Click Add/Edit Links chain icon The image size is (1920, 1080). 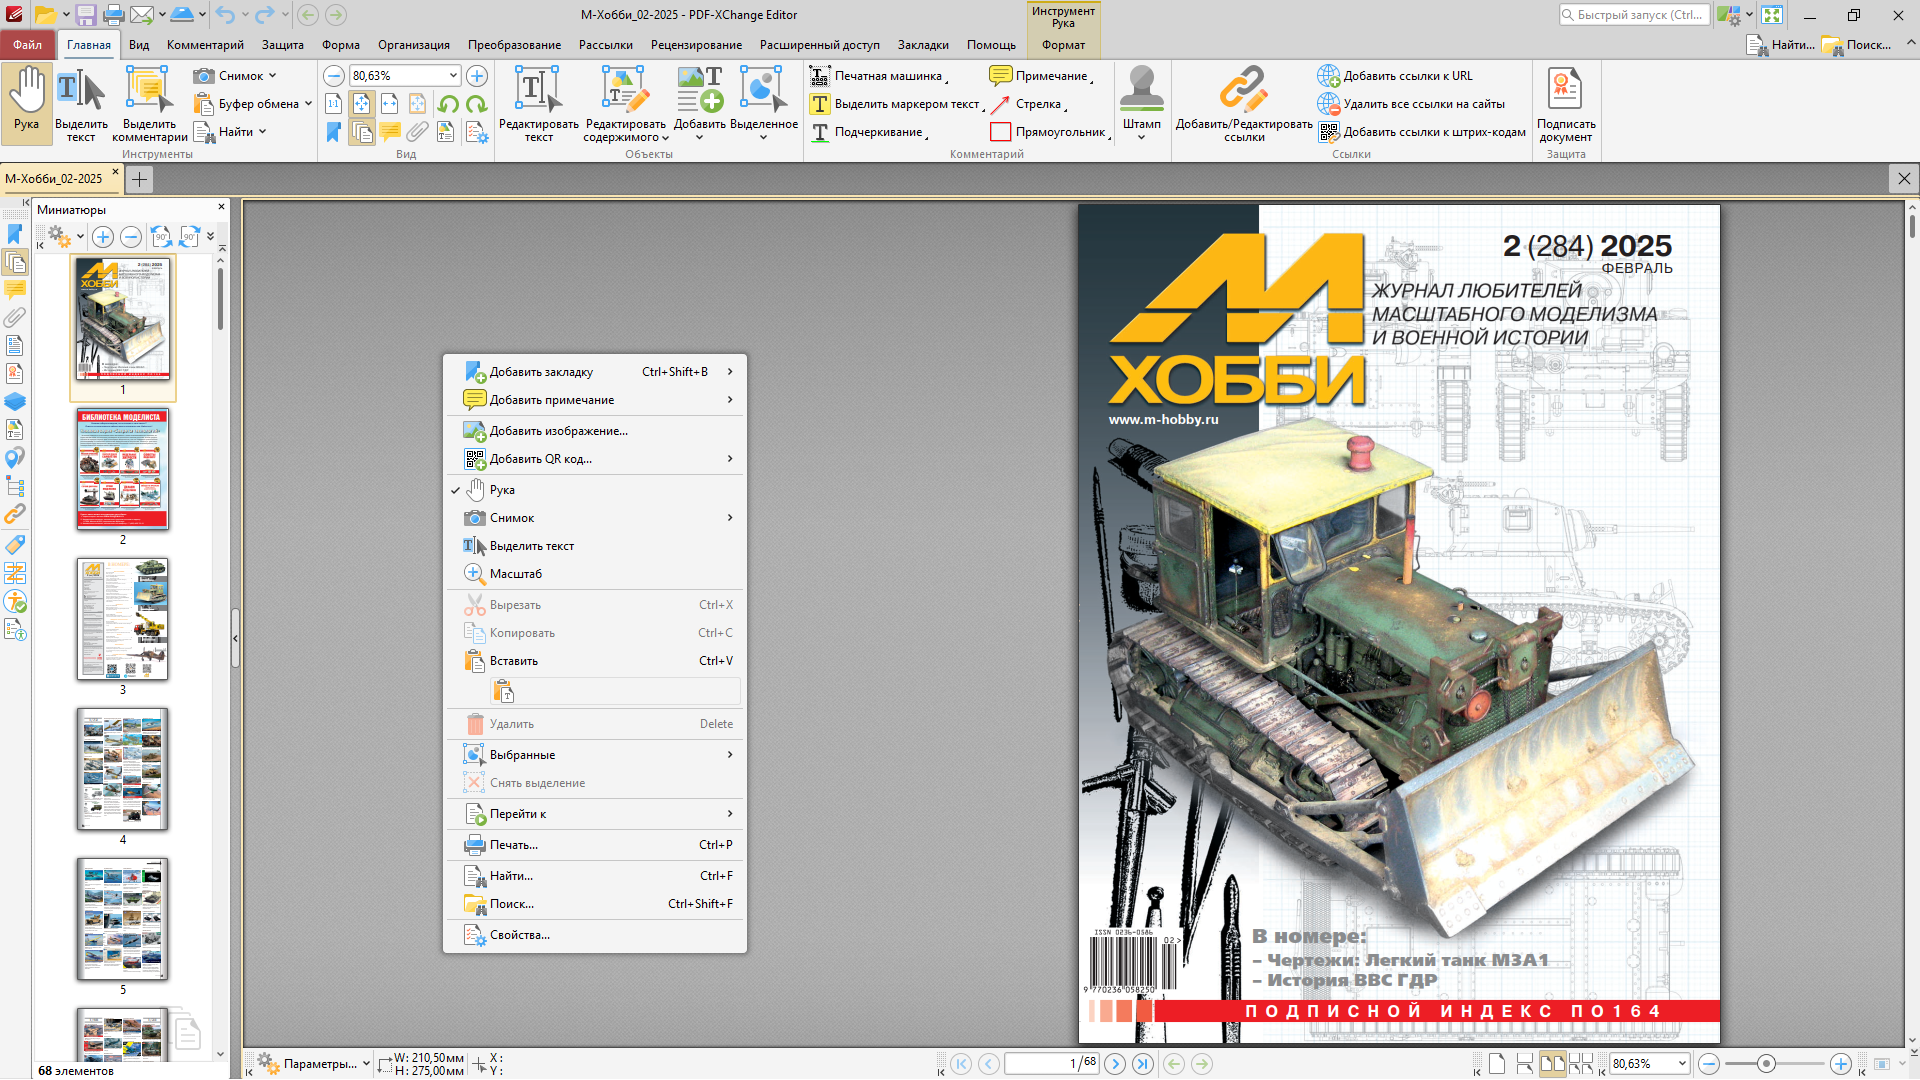(1243, 90)
